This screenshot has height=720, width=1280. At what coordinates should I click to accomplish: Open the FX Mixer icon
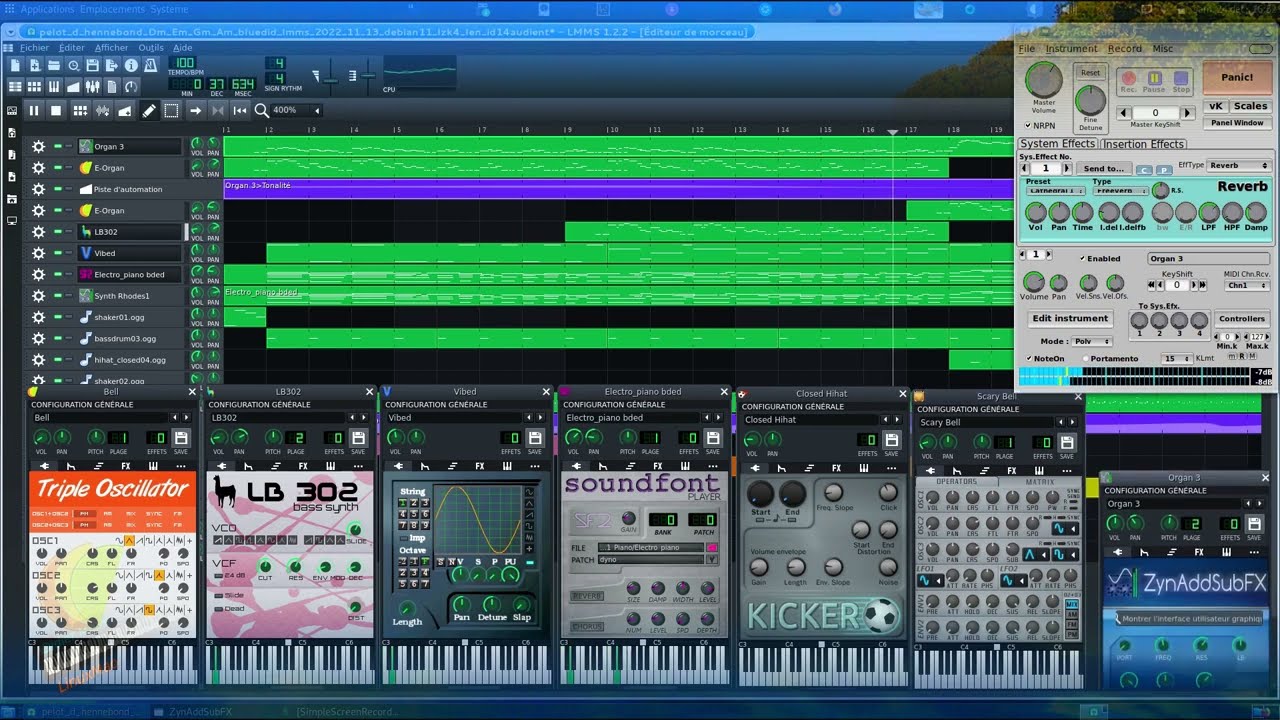[92, 87]
